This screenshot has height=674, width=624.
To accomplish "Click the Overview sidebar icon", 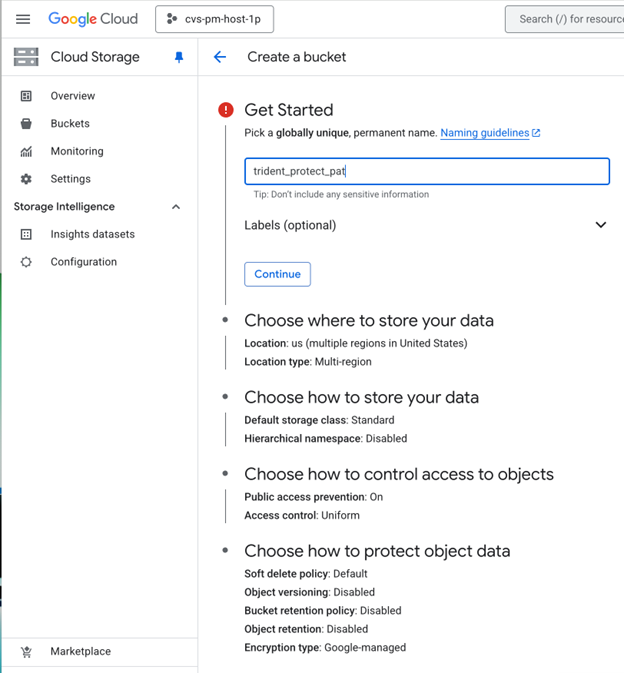I will pyautogui.click(x=27, y=96).
